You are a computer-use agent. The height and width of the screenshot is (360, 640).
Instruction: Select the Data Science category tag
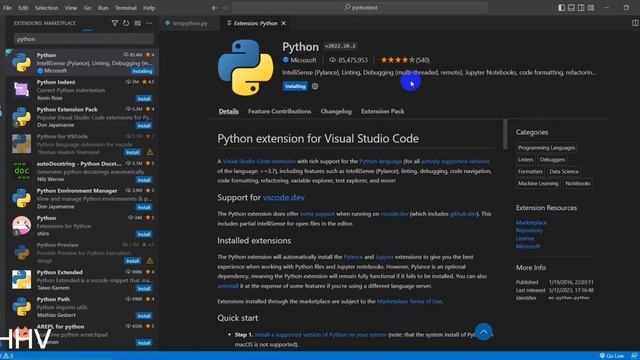pos(564,171)
